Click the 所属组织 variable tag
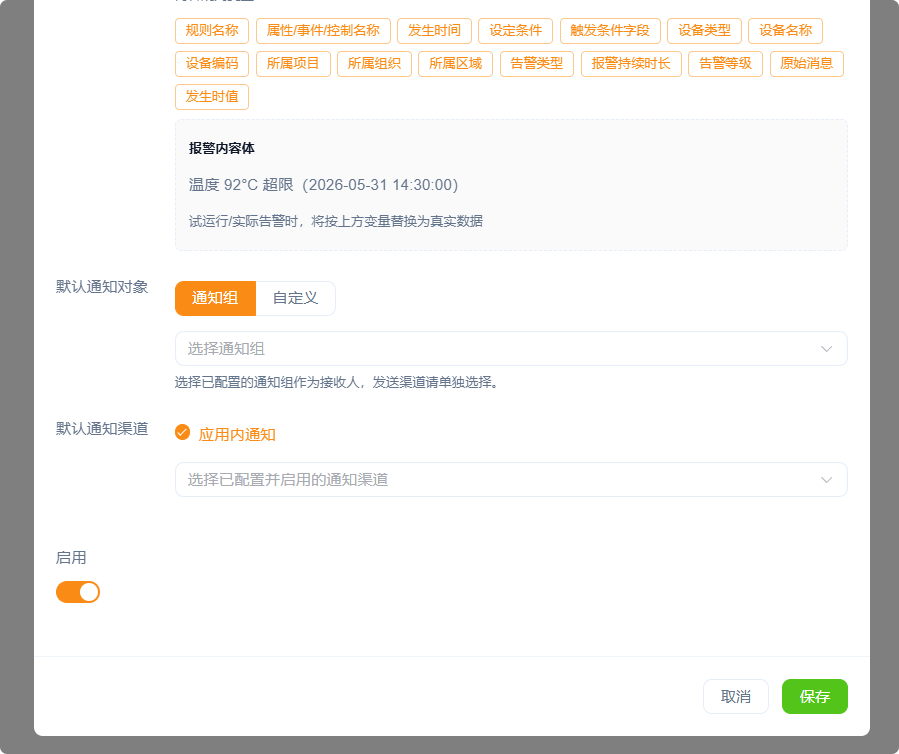Viewport: 899px width, 754px height. [x=374, y=64]
